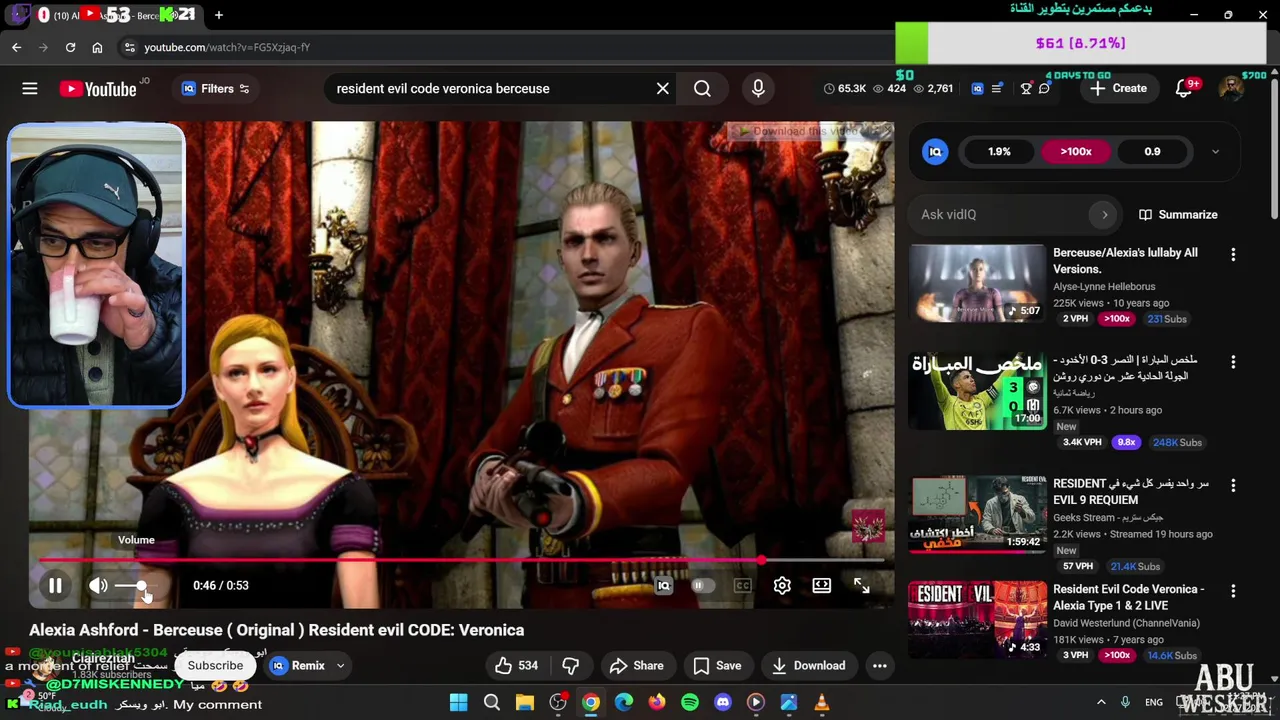Viewport: 1280px width, 720px height.
Task: Go to the YouTube home logo
Action: [98, 89]
